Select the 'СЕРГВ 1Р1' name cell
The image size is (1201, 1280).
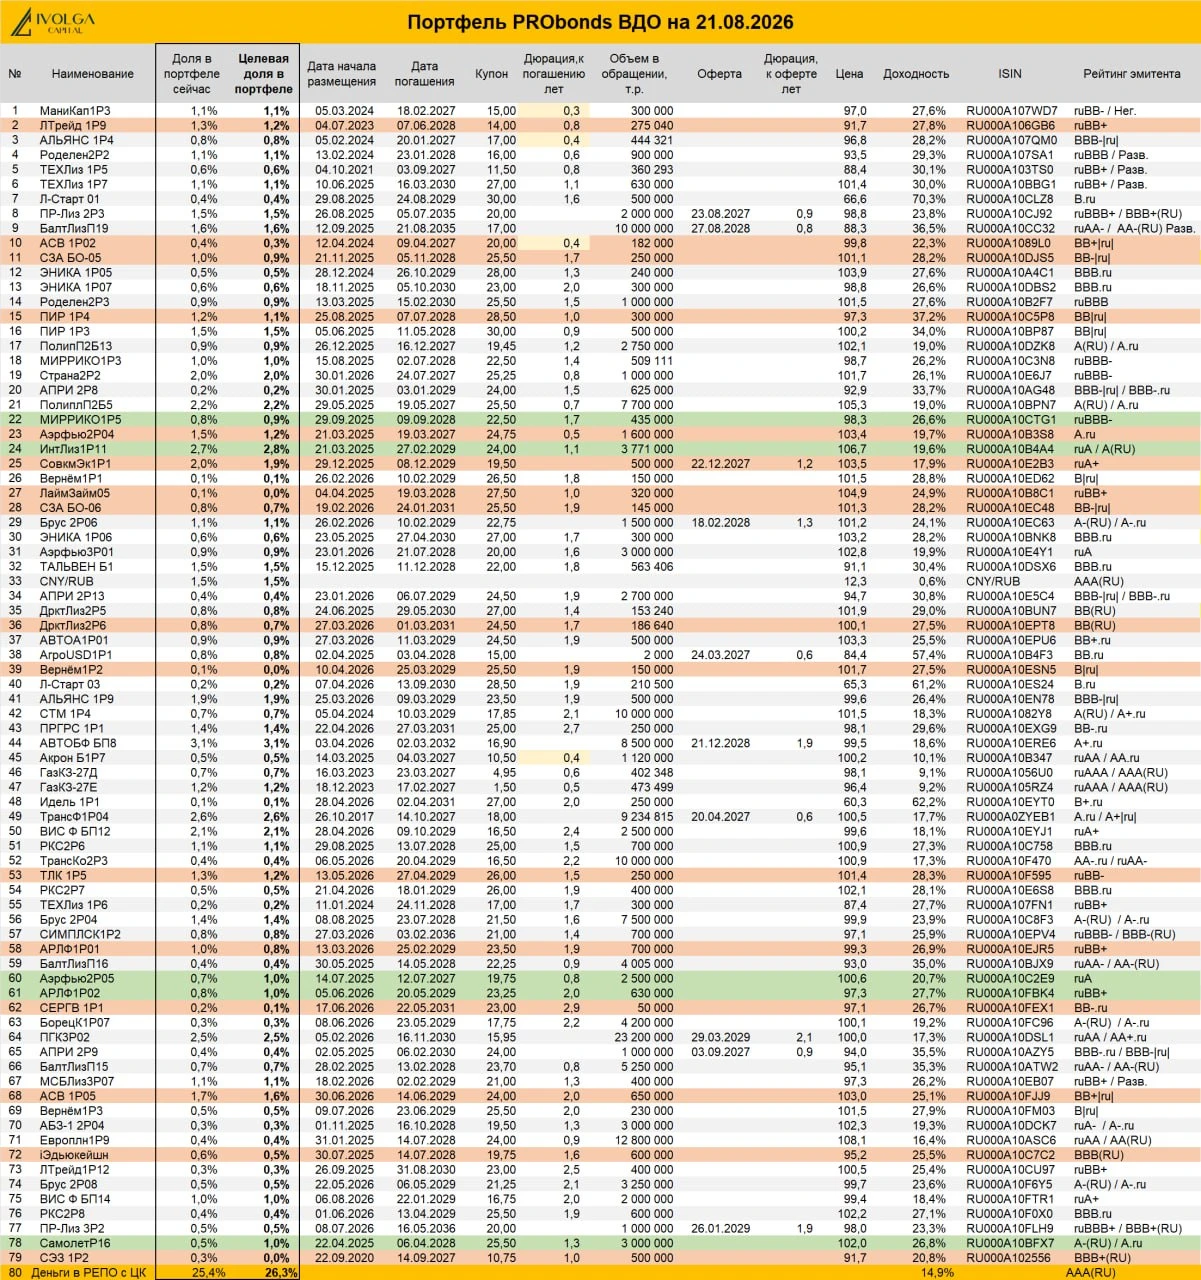click(x=71, y=1008)
